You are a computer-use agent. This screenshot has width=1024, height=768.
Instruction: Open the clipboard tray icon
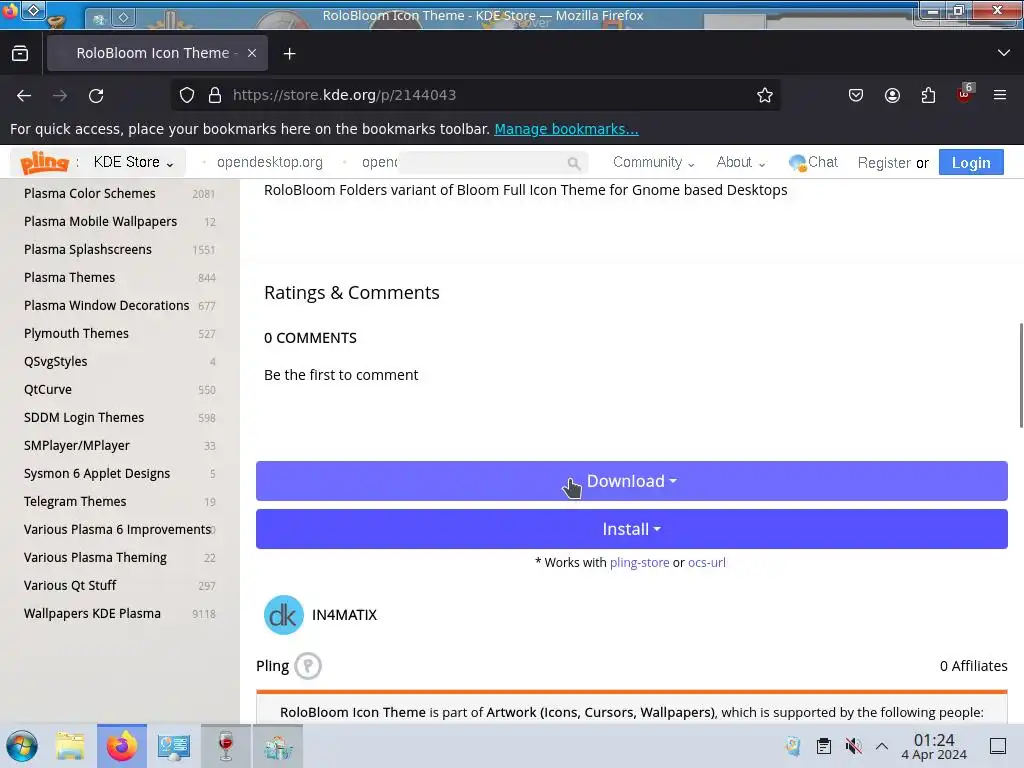824,746
